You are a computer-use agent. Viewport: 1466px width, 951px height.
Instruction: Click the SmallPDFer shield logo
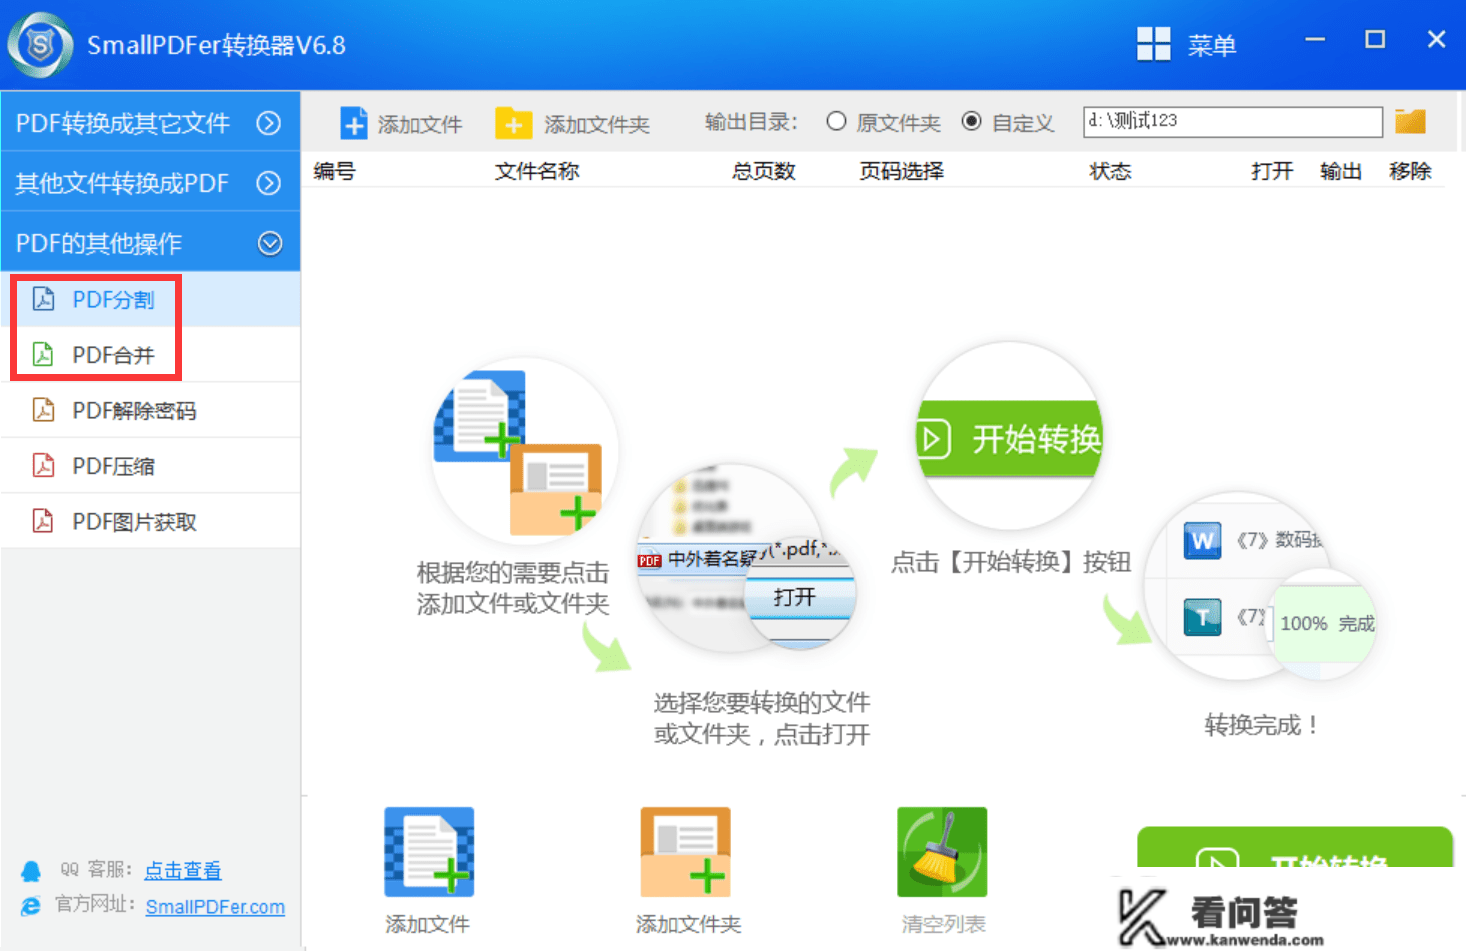(x=40, y=45)
